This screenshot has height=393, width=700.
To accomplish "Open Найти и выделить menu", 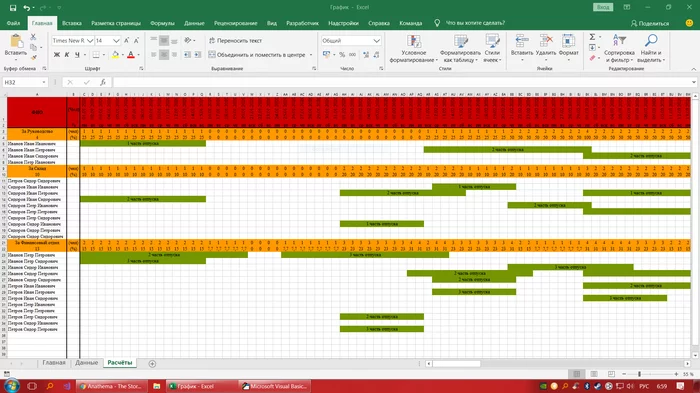I will tap(651, 49).
